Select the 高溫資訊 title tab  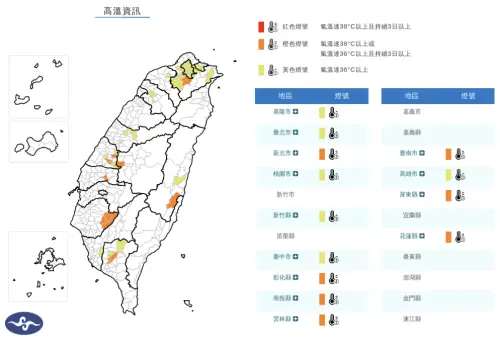pos(122,11)
